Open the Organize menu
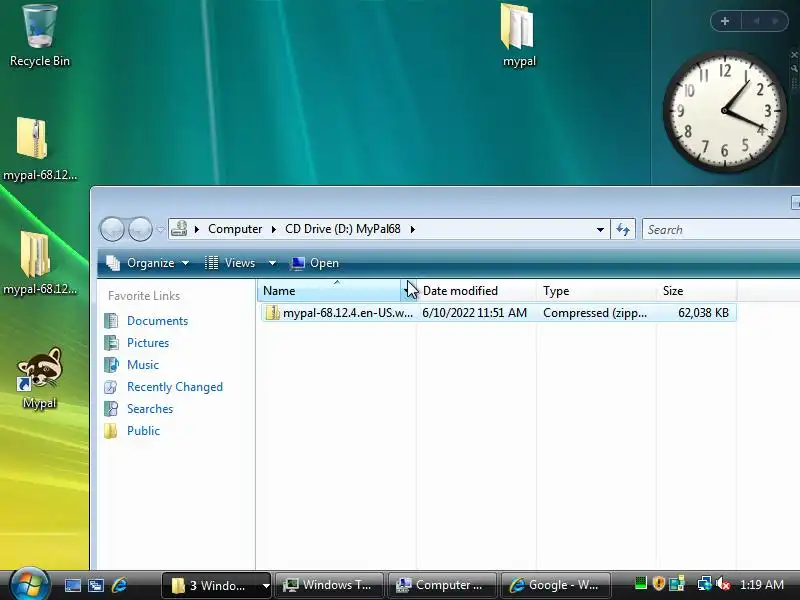The width and height of the screenshot is (800, 600). 148,263
